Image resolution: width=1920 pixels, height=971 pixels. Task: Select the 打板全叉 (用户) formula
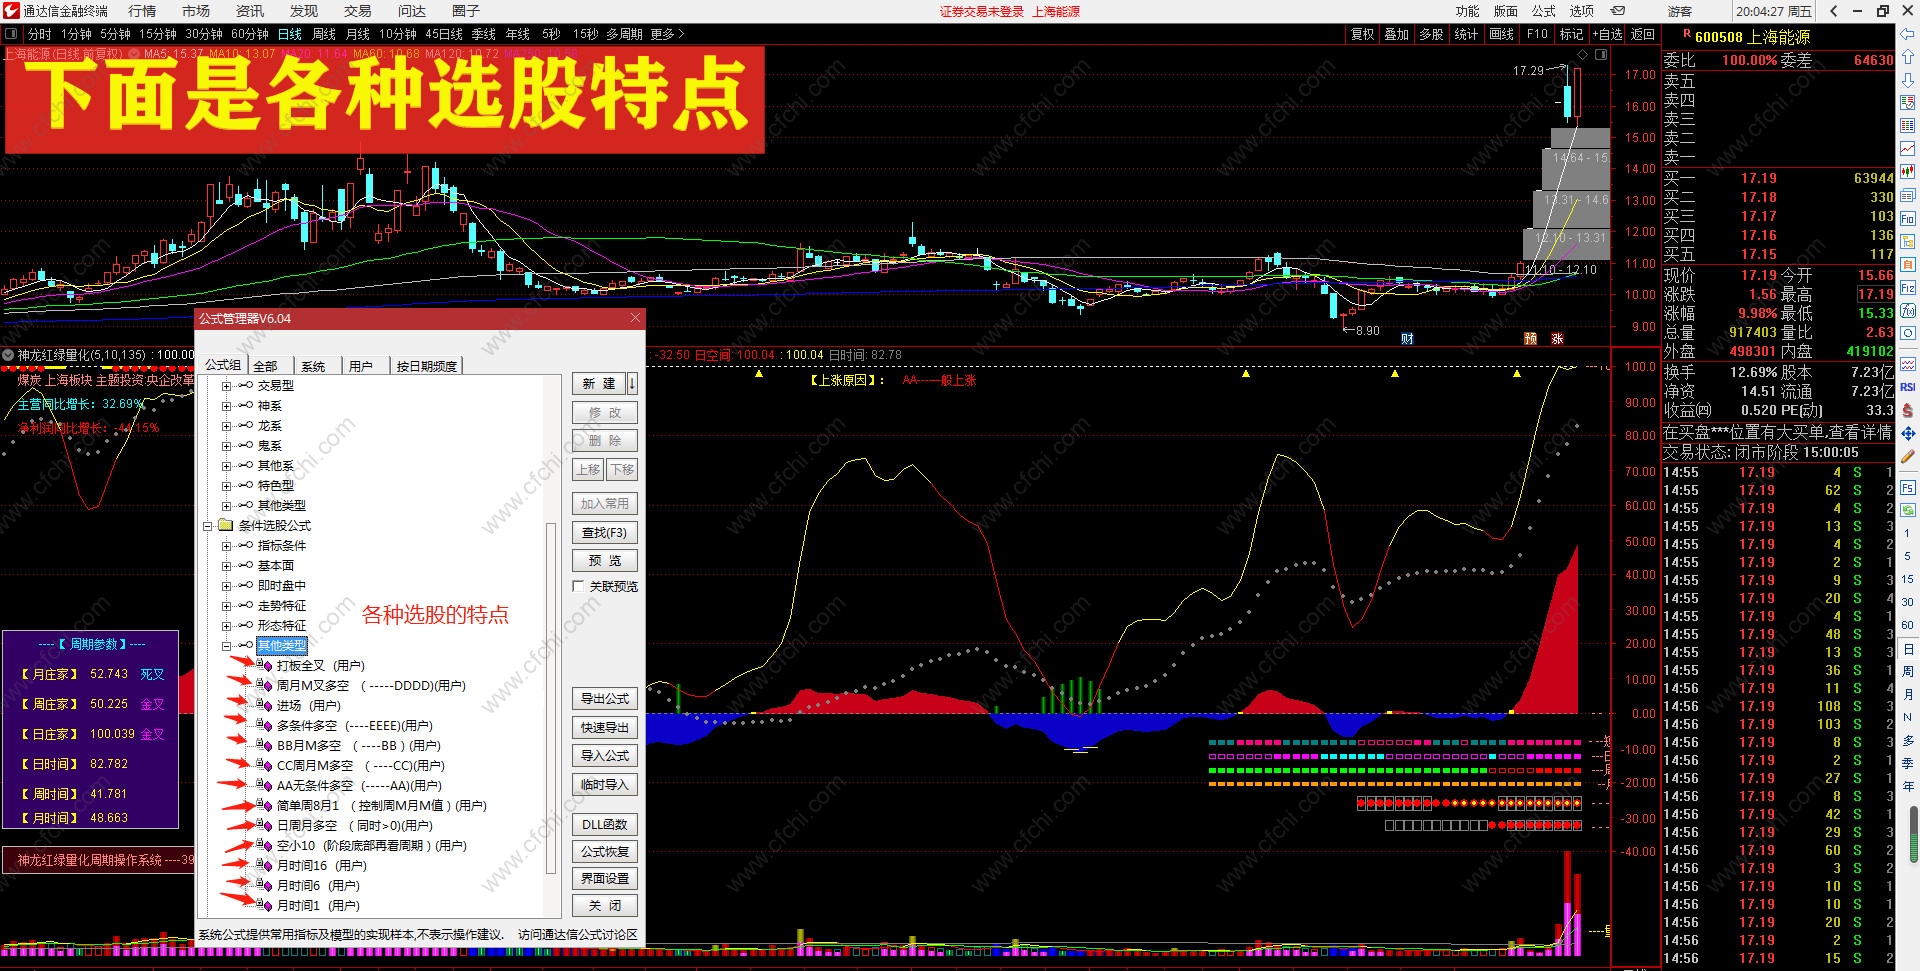321,666
